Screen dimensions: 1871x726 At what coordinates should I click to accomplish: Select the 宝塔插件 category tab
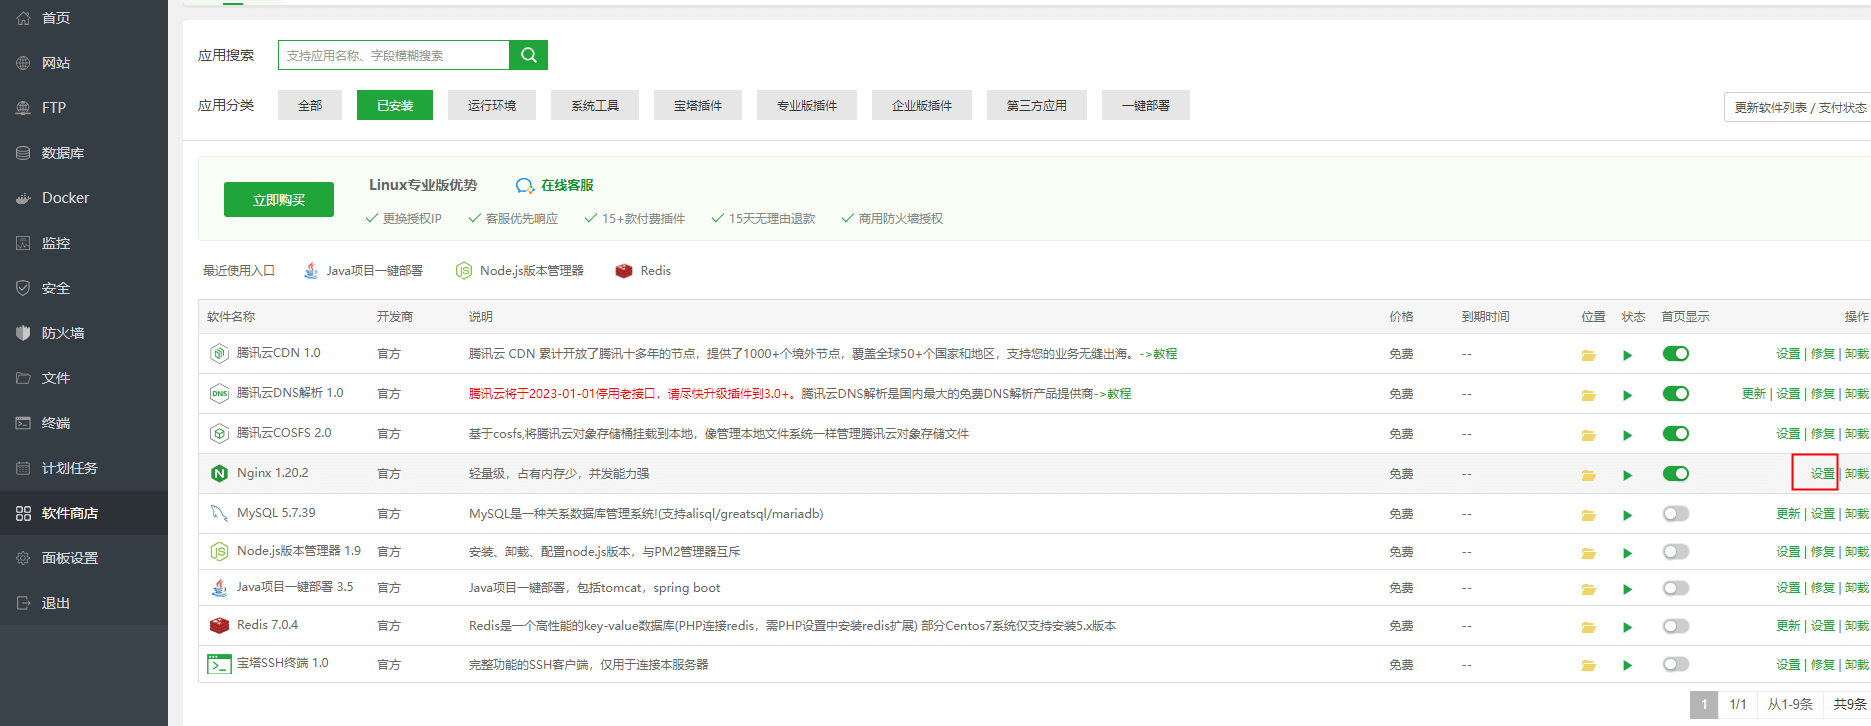pos(698,105)
